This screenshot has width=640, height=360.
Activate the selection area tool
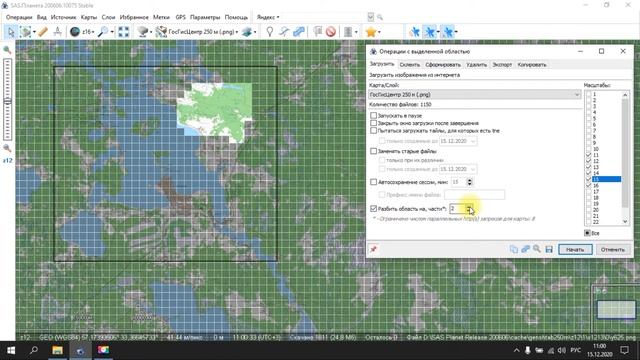pos(25,32)
